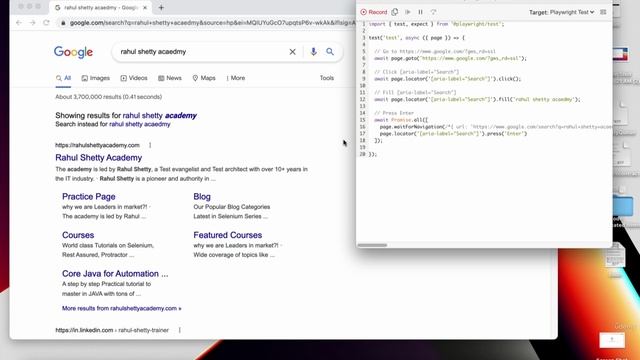
Task: Open options dots next to rahulshettyacademy.com URL
Action: 150,145
